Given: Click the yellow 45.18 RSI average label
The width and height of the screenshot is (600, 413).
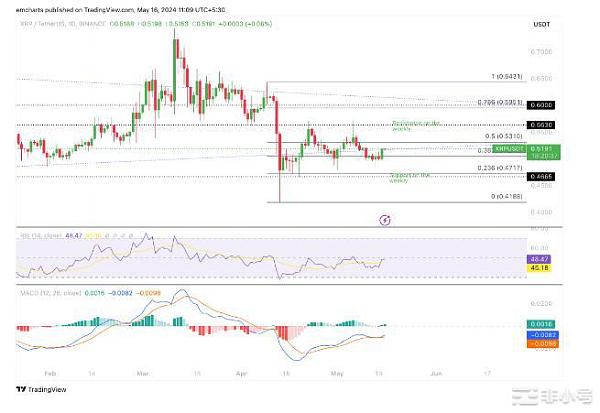Looking at the screenshot, I should point(539,268).
